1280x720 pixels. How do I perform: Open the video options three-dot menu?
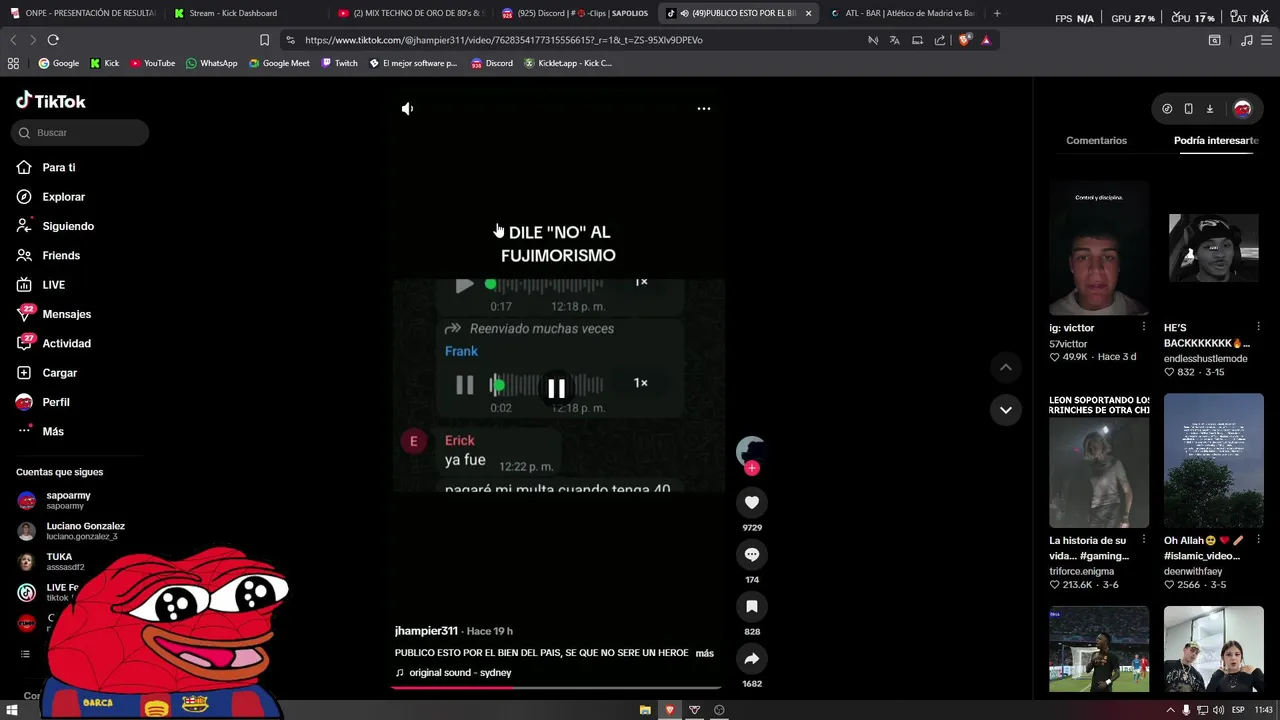704,108
